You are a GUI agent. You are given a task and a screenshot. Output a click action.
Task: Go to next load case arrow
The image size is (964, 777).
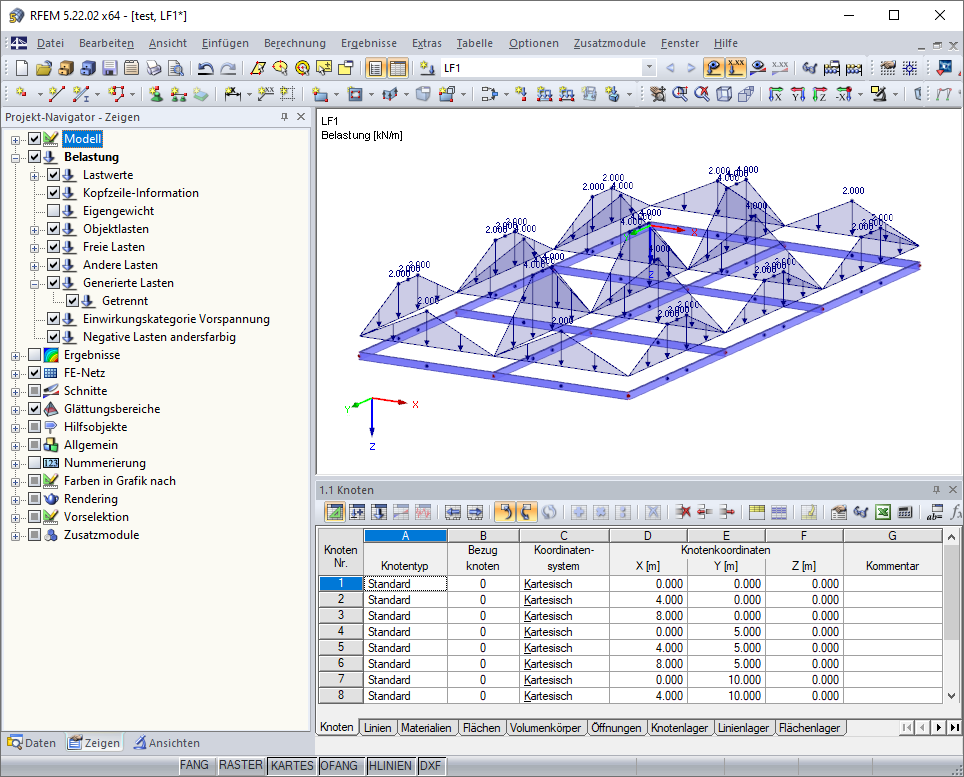[x=691, y=68]
